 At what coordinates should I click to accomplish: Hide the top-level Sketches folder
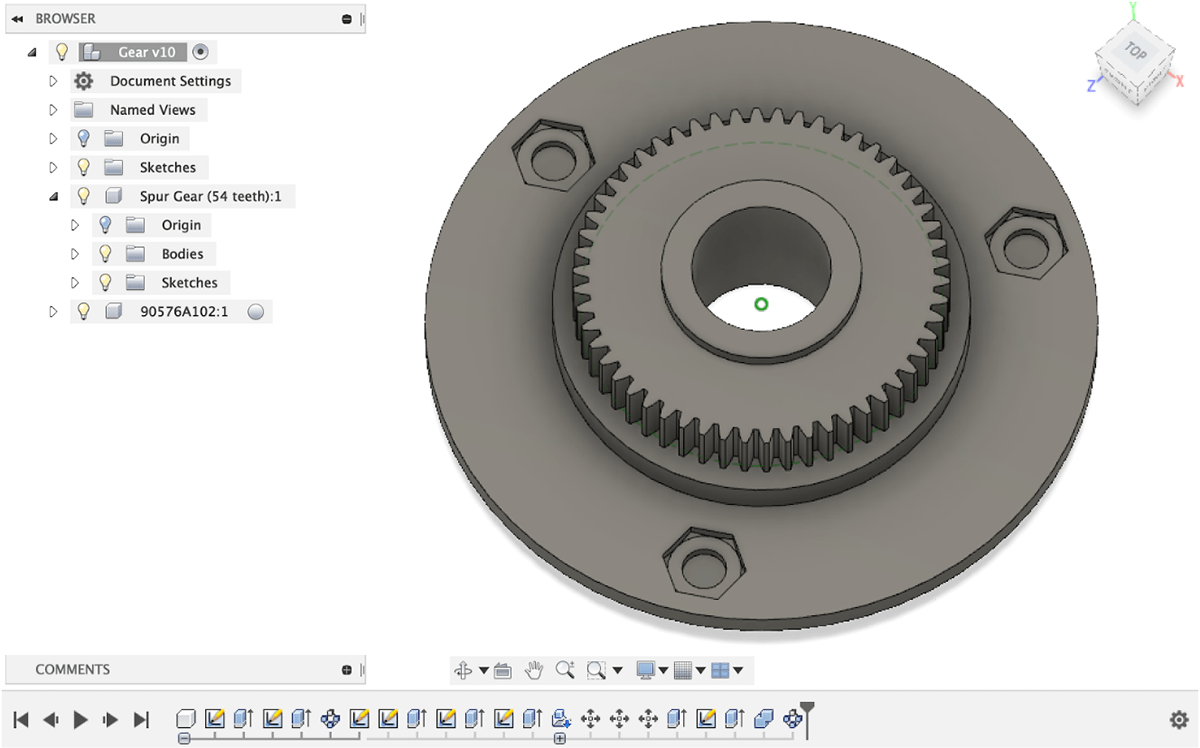pyautogui.click(x=84, y=167)
